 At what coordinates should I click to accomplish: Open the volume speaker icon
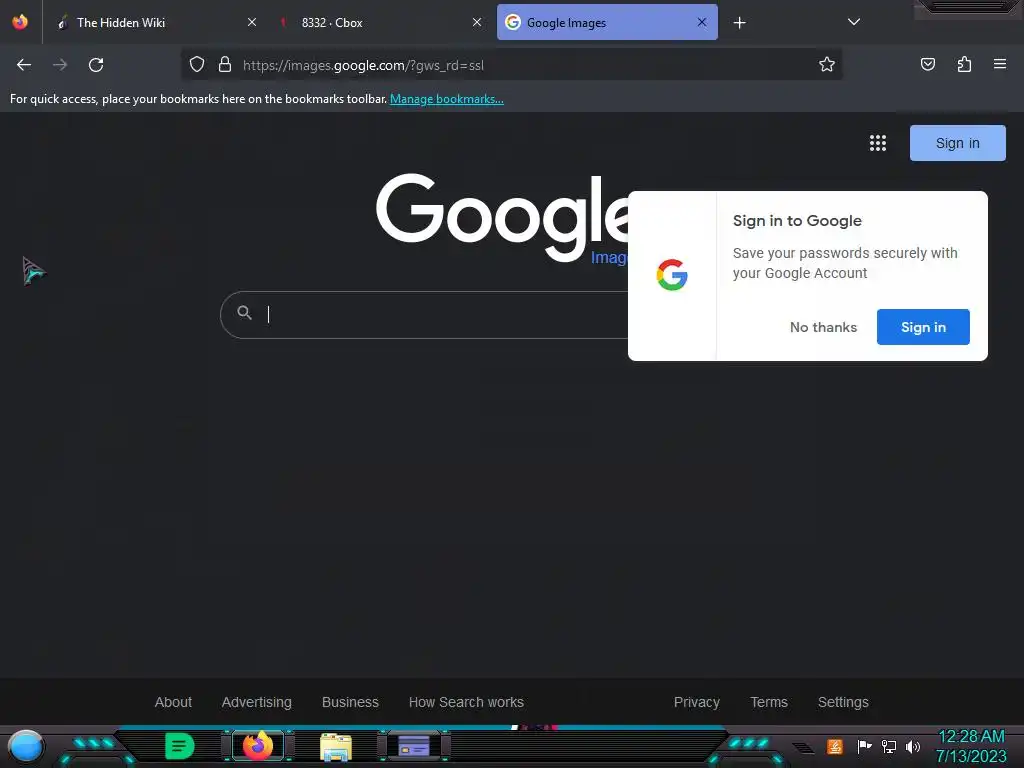coord(913,746)
